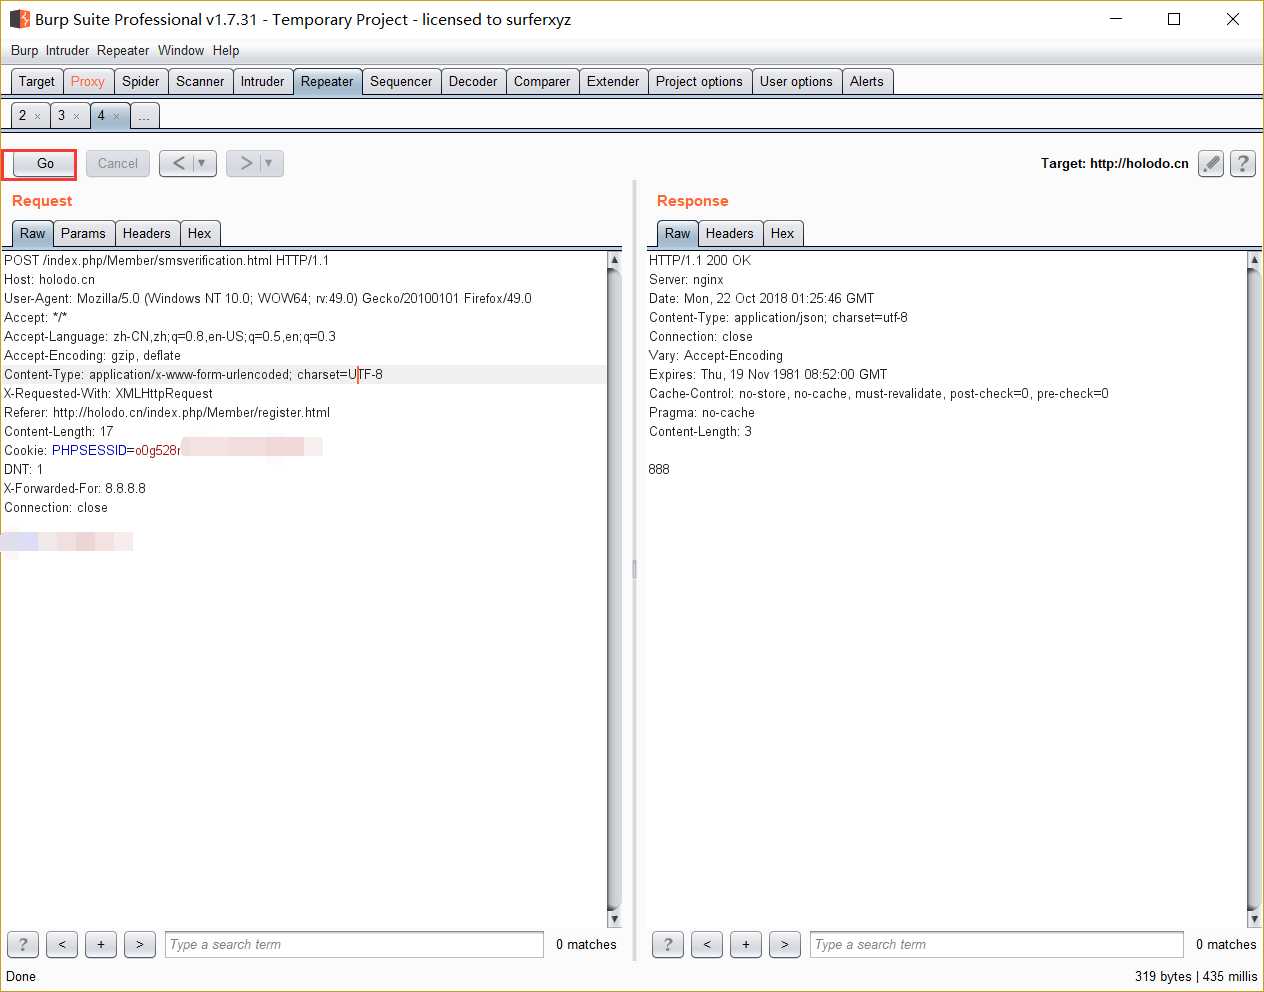The image size is (1264, 992).
Task: Open the Repeater menu in menu bar
Action: [123, 50]
